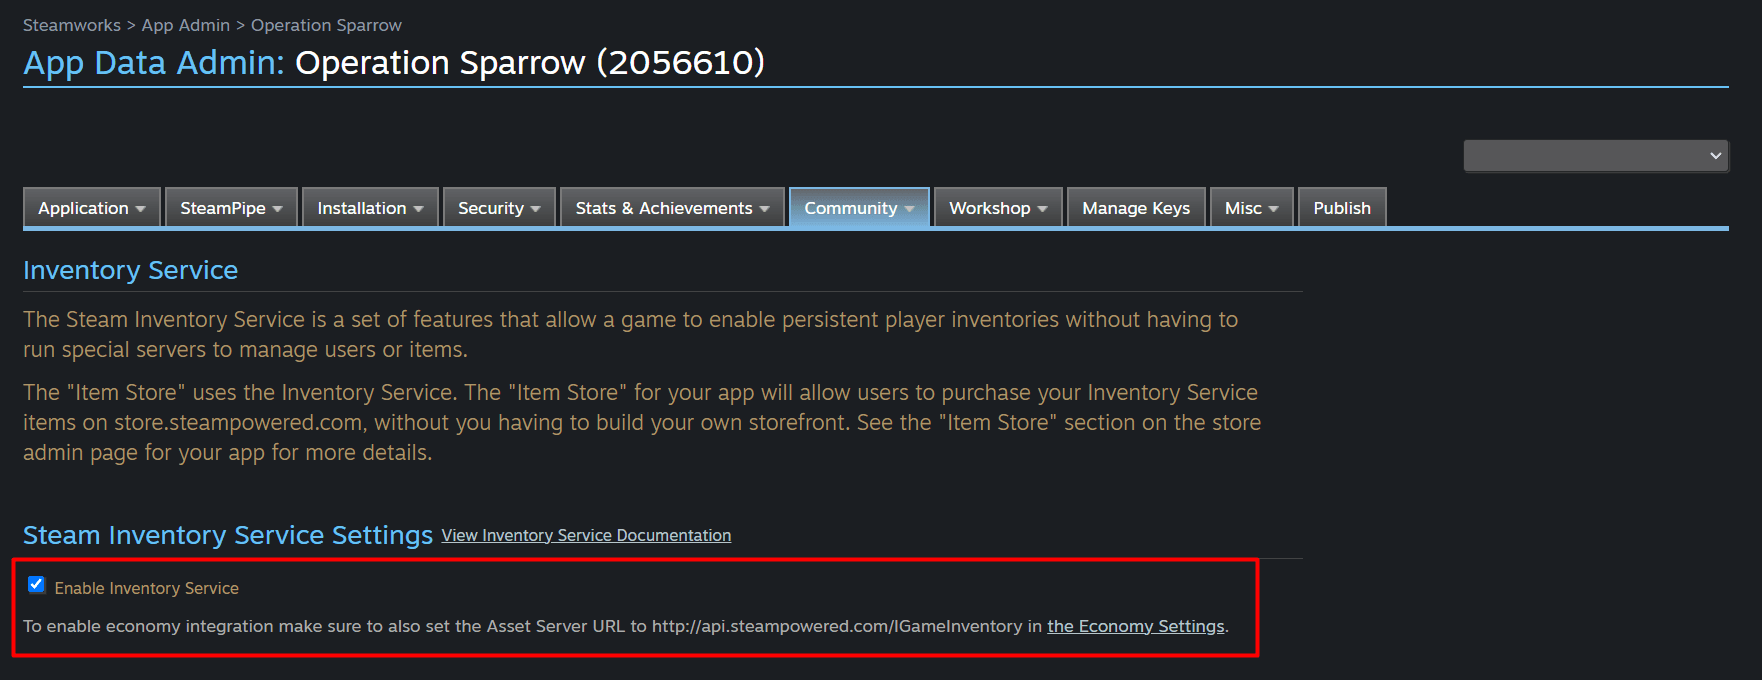Open the Publish tab
This screenshot has width=1762, height=680.
pos(1342,208)
